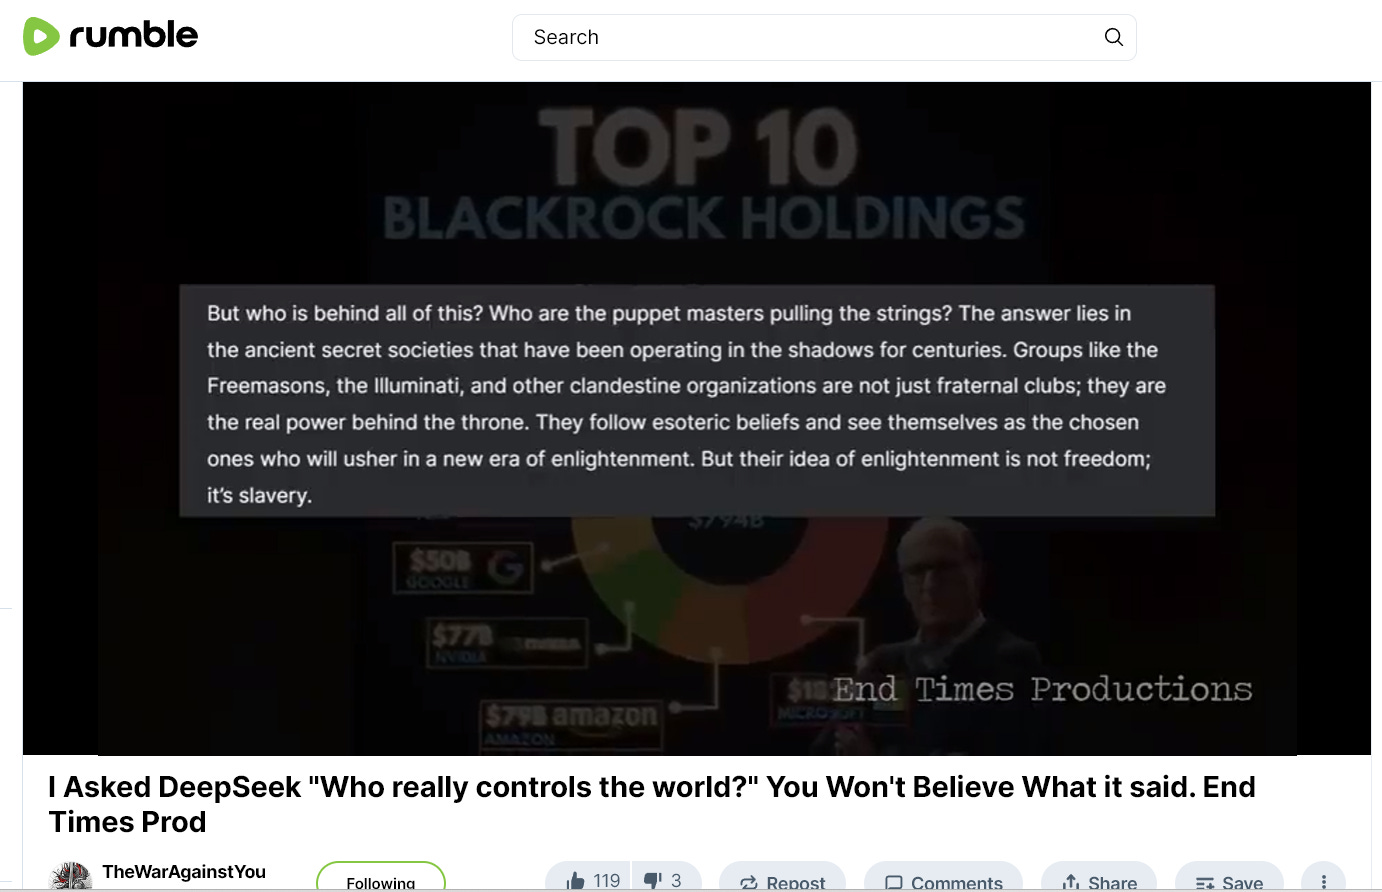Open TheWarAgainstYou channel name link
The image size is (1382, 892).
(x=184, y=872)
